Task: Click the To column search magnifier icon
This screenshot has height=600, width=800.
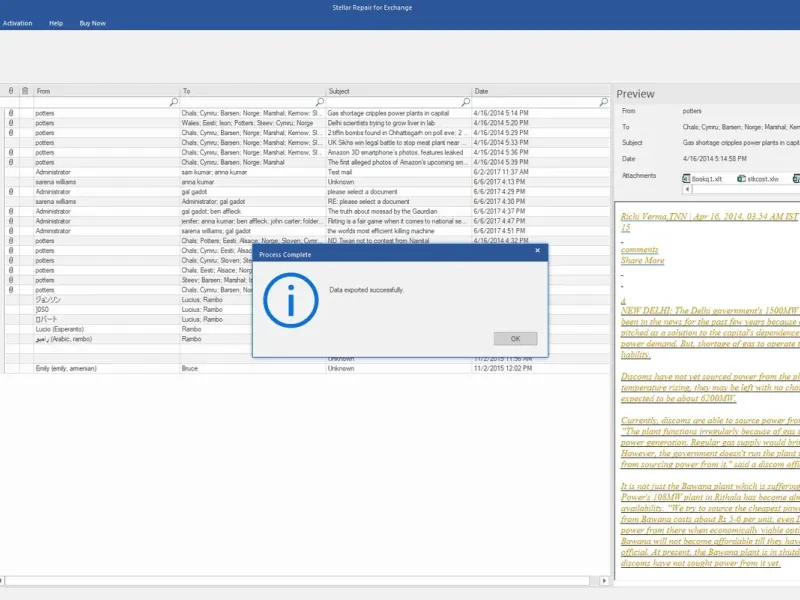Action: point(319,102)
